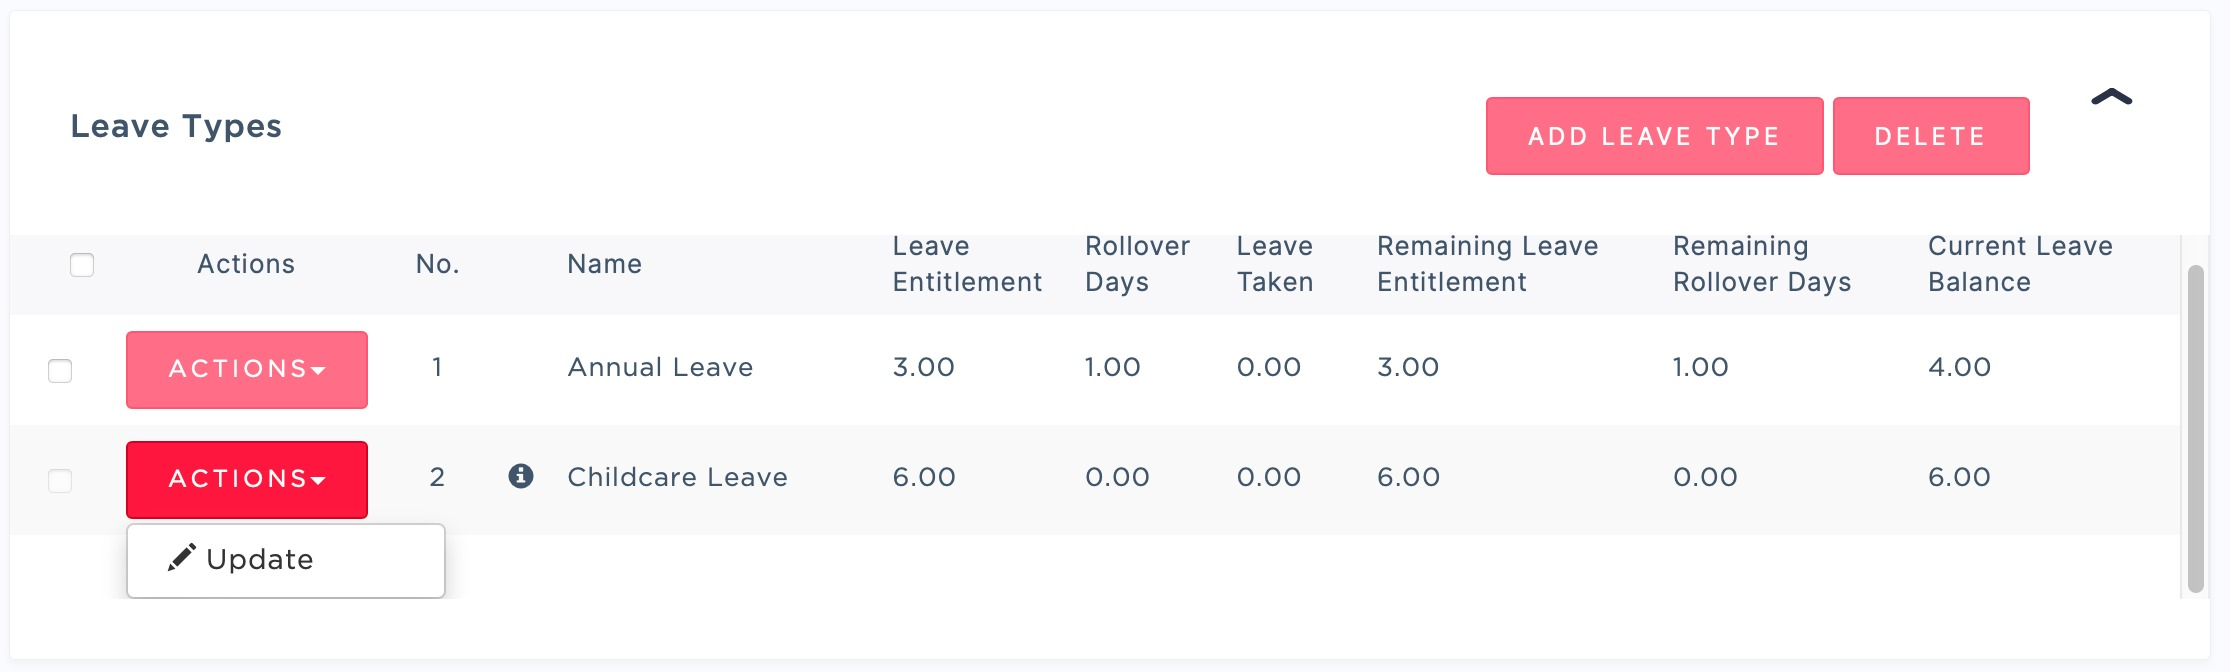
Task: Click the Leave Entitlement column header
Action: tap(966, 264)
